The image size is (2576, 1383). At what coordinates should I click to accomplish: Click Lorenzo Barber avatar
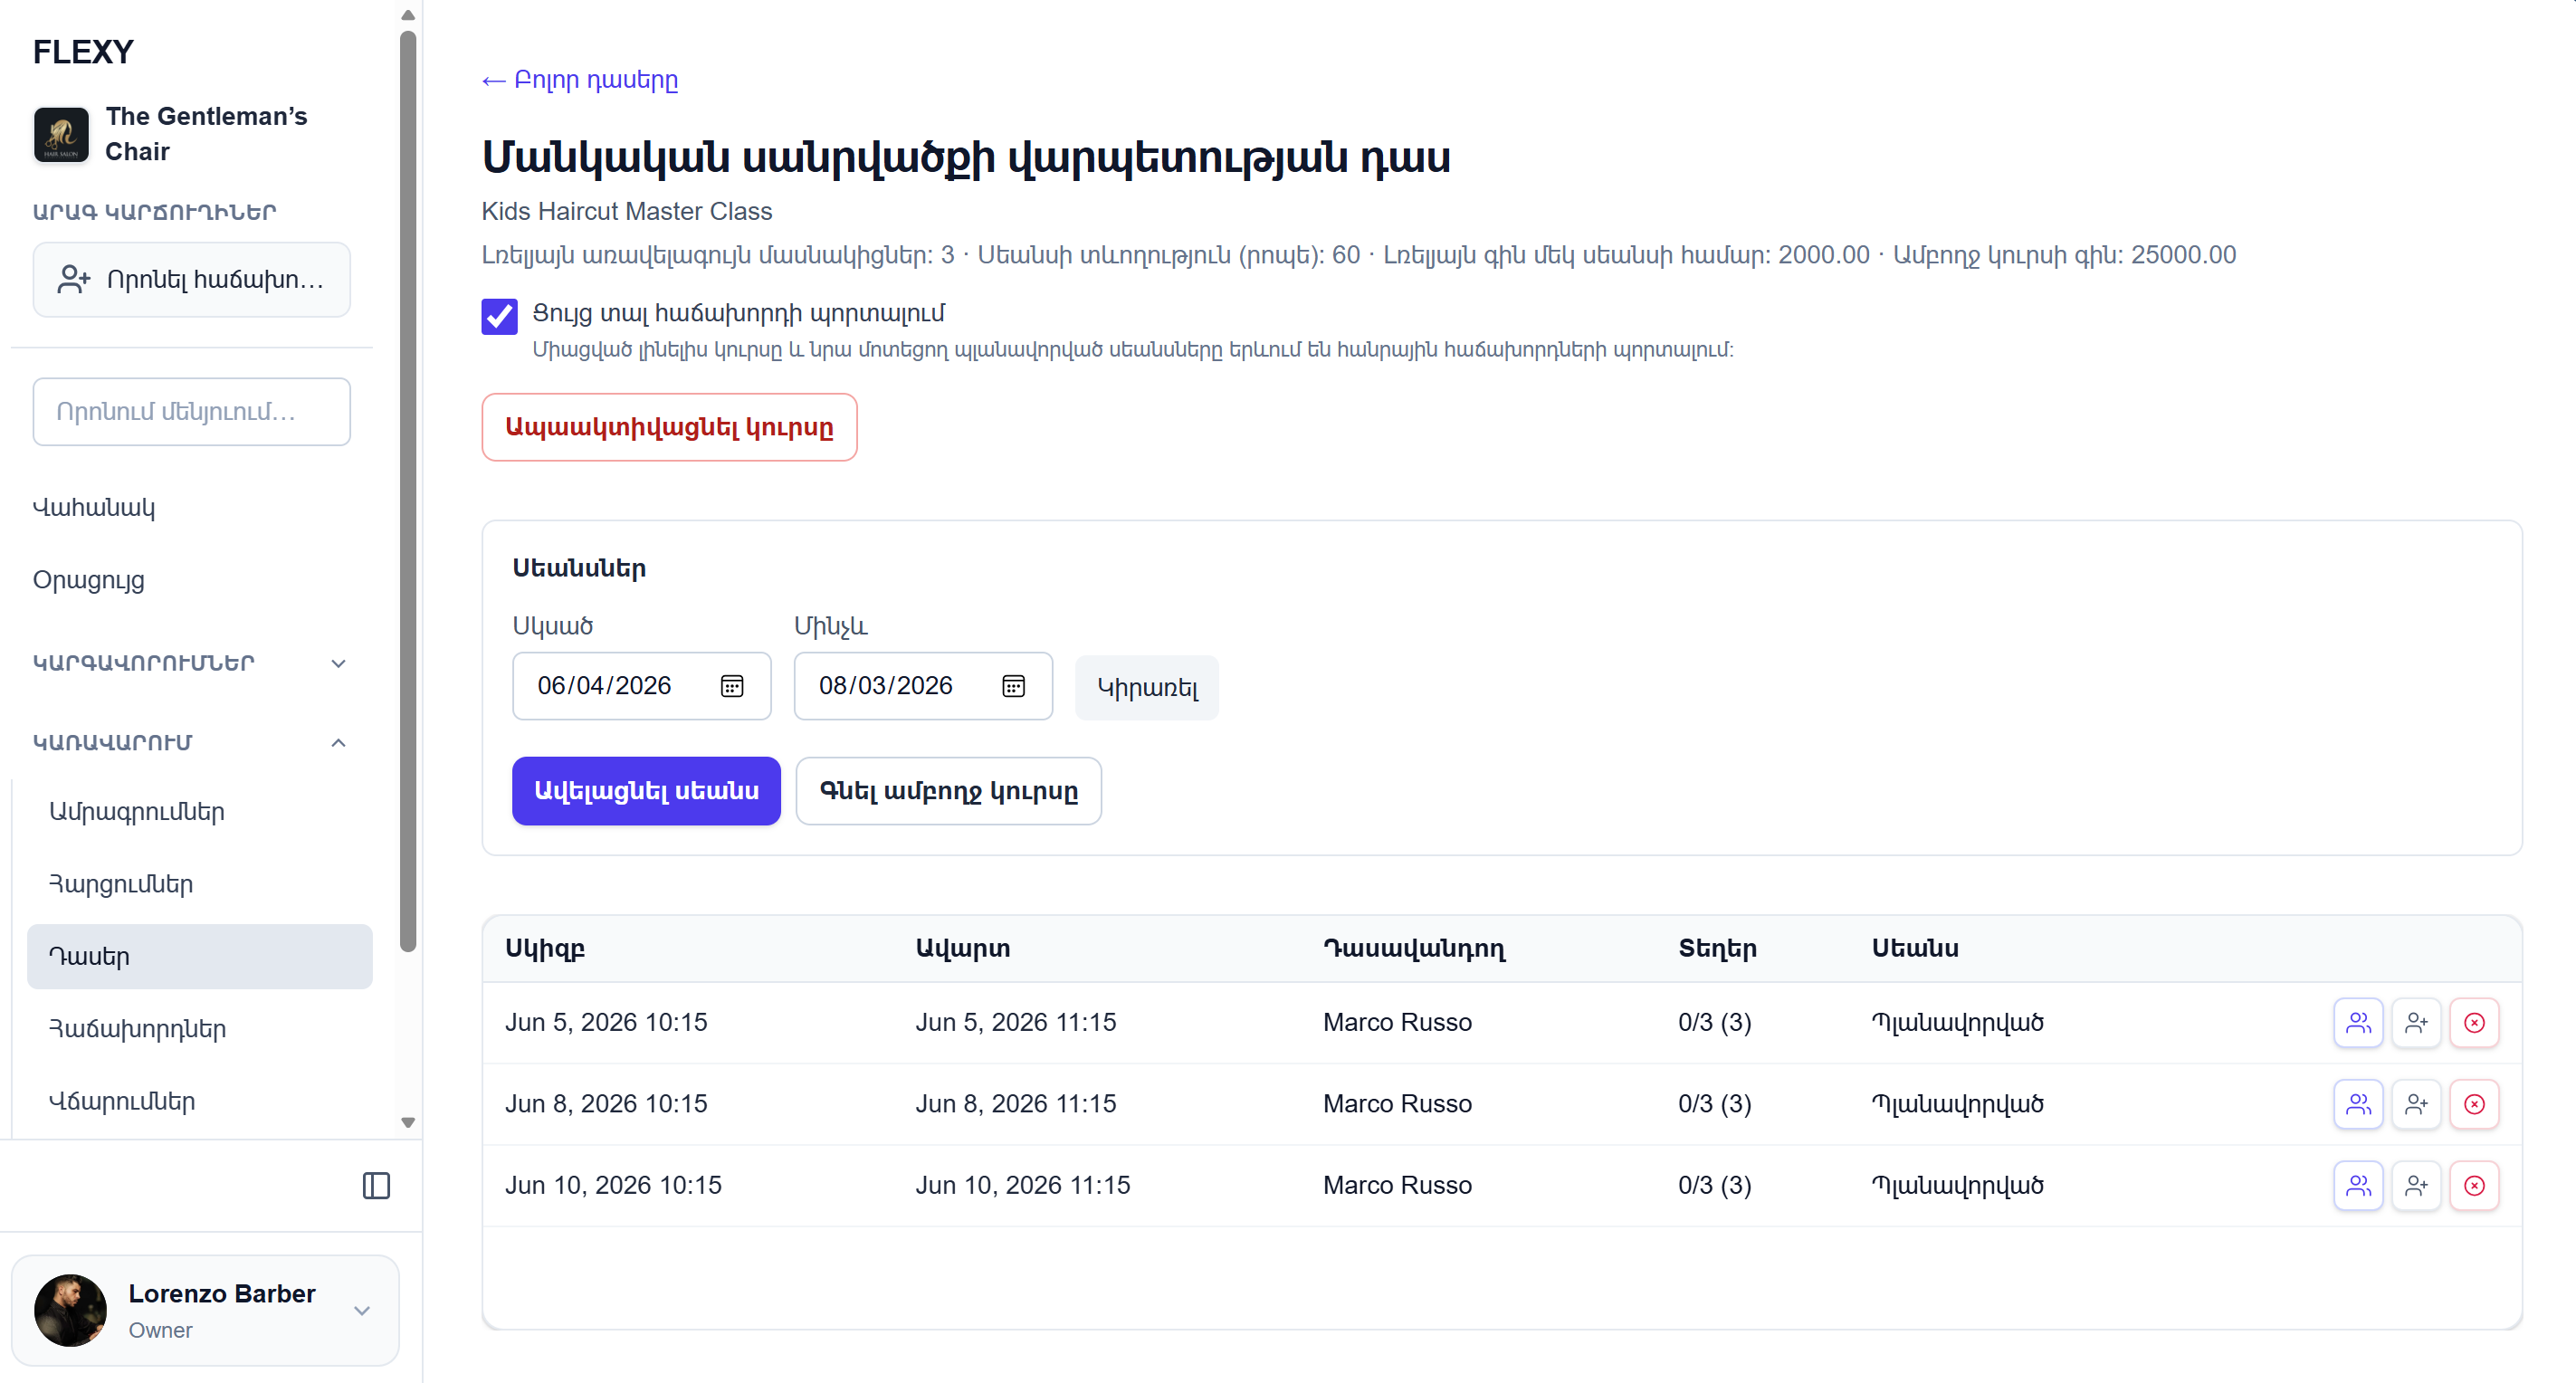(70, 1310)
